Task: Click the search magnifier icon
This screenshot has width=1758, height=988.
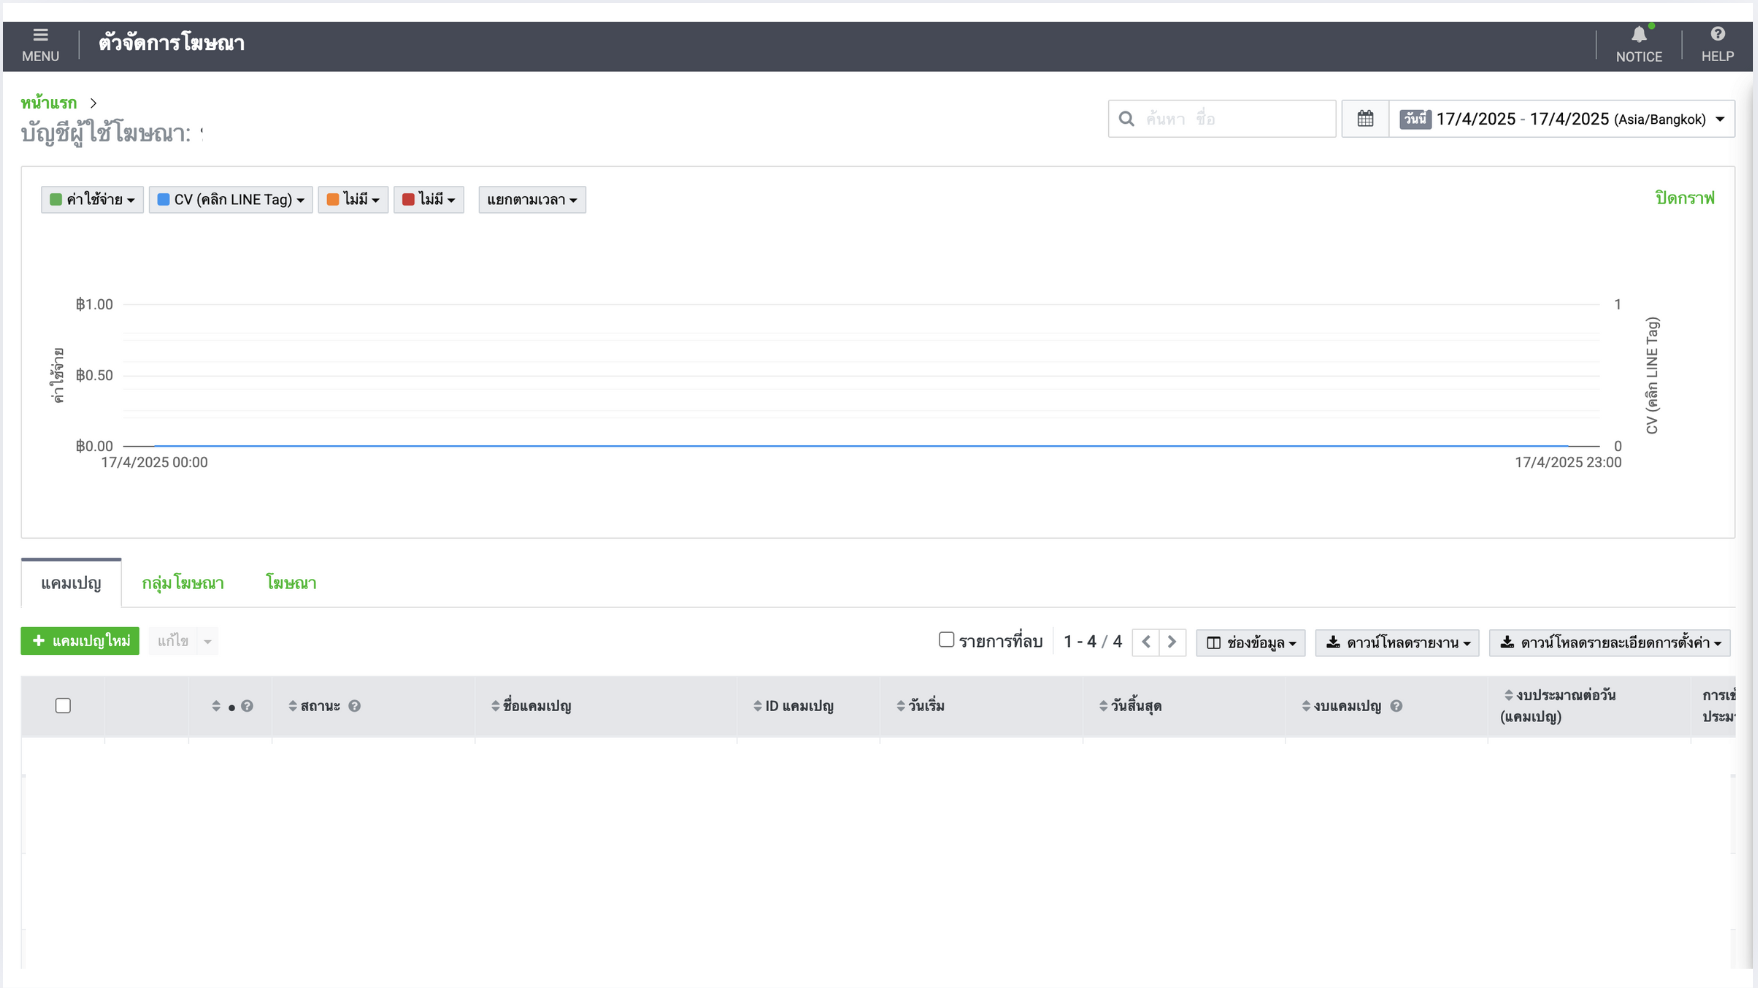Action: point(1127,119)
